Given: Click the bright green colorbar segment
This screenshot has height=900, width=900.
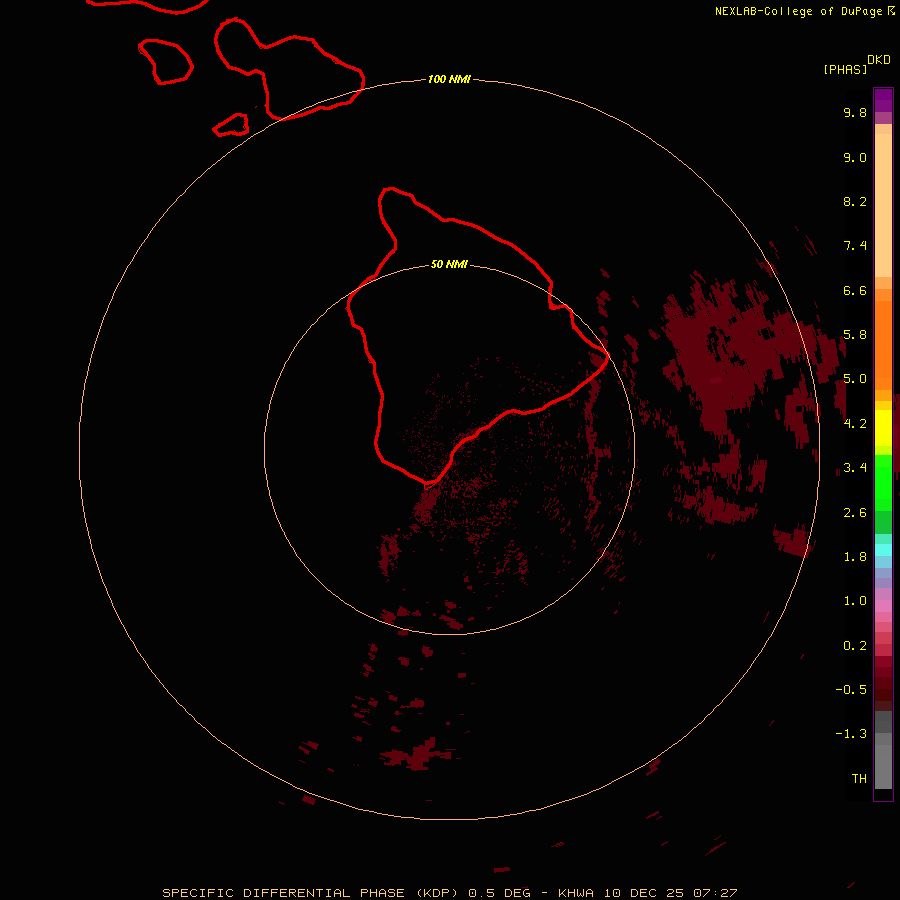Looking at the screenshot, I should tap(883, 483).
